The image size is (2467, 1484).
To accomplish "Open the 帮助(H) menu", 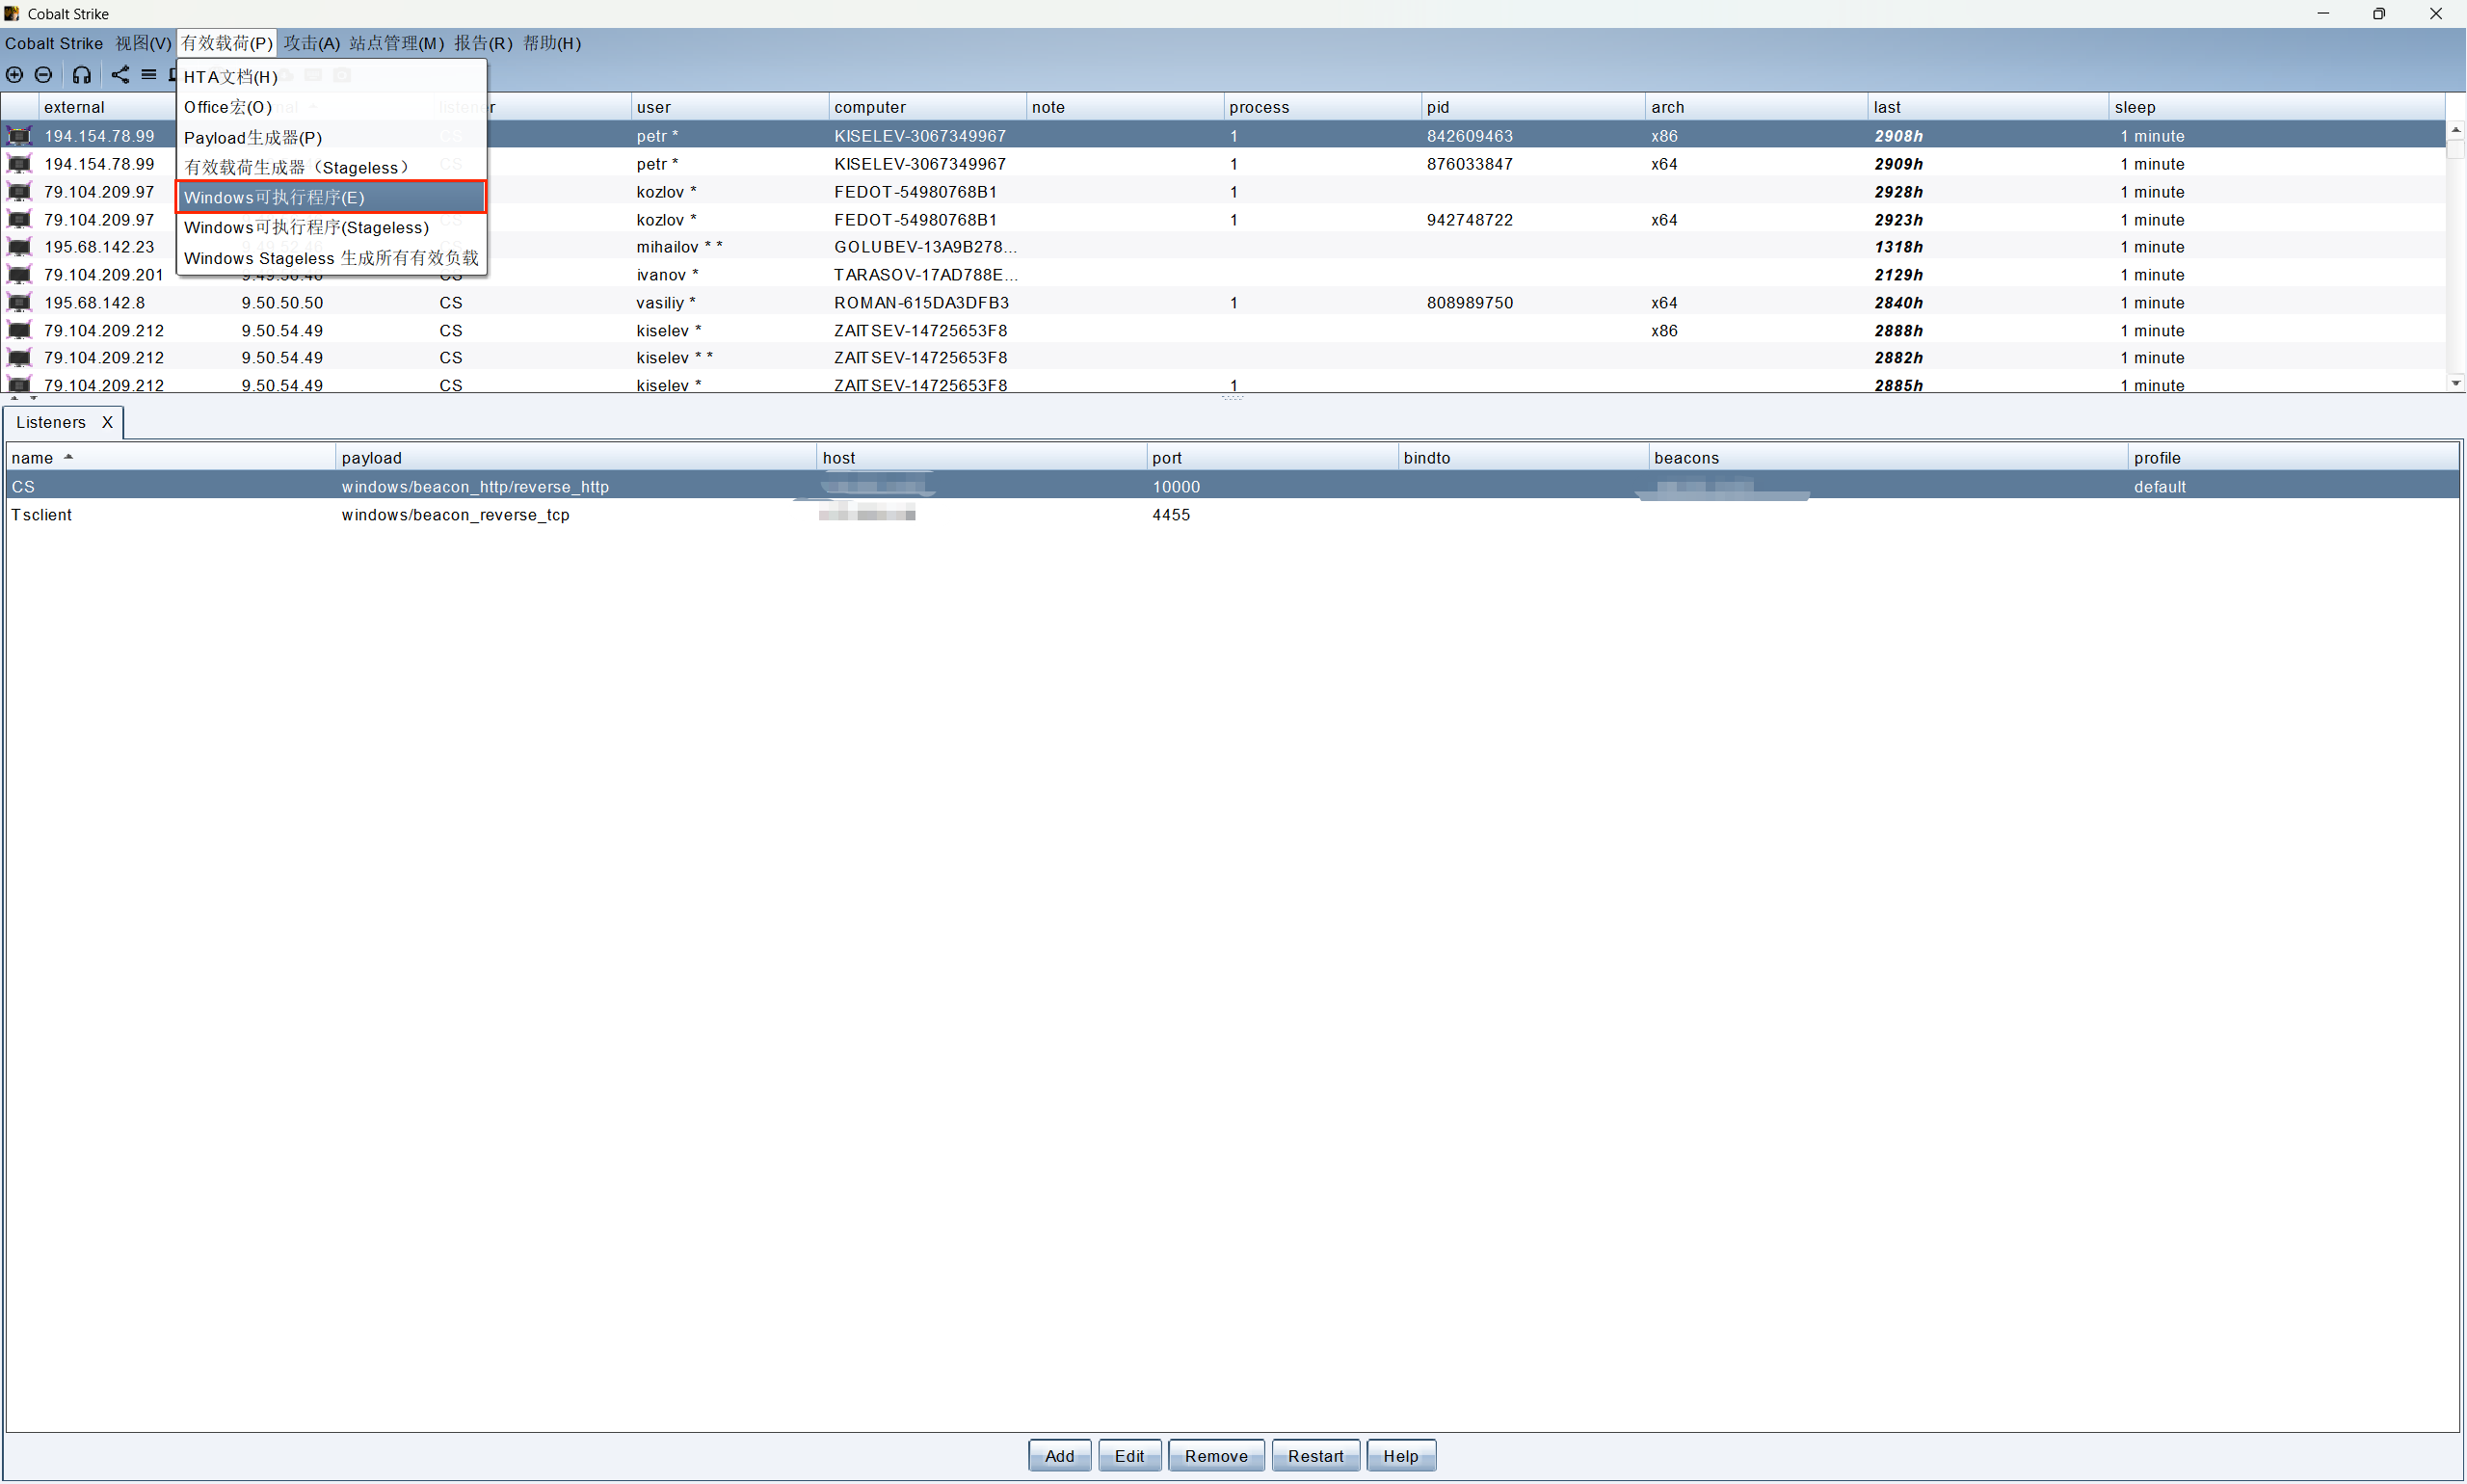I will pos(552,43).
